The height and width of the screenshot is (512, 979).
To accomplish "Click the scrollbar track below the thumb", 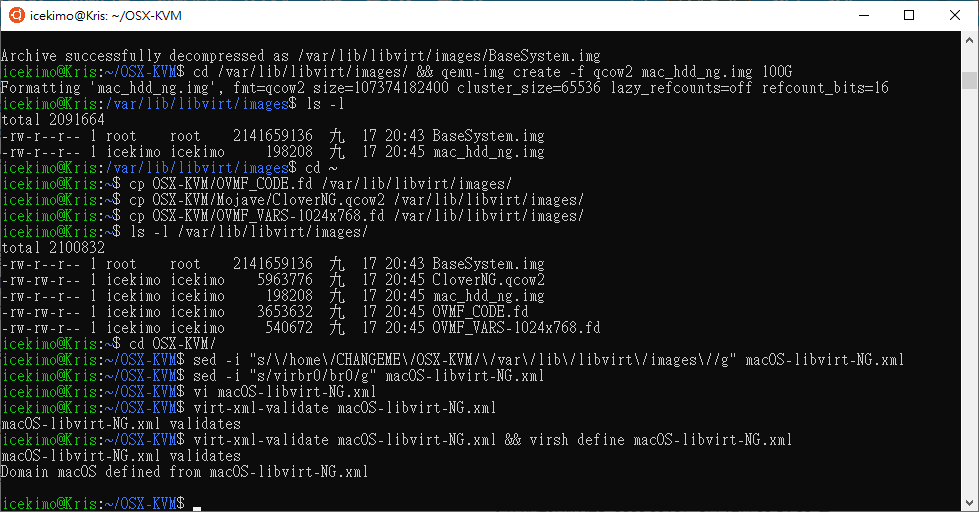I will 969,293.
